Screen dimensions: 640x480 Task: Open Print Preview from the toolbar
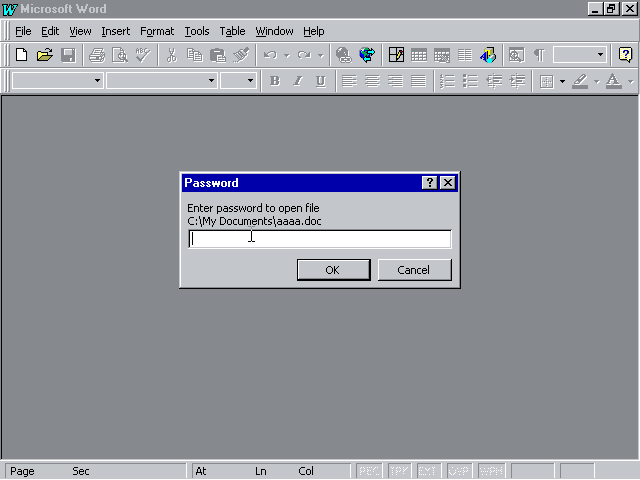pyautogui.click(x=120, y=55)
